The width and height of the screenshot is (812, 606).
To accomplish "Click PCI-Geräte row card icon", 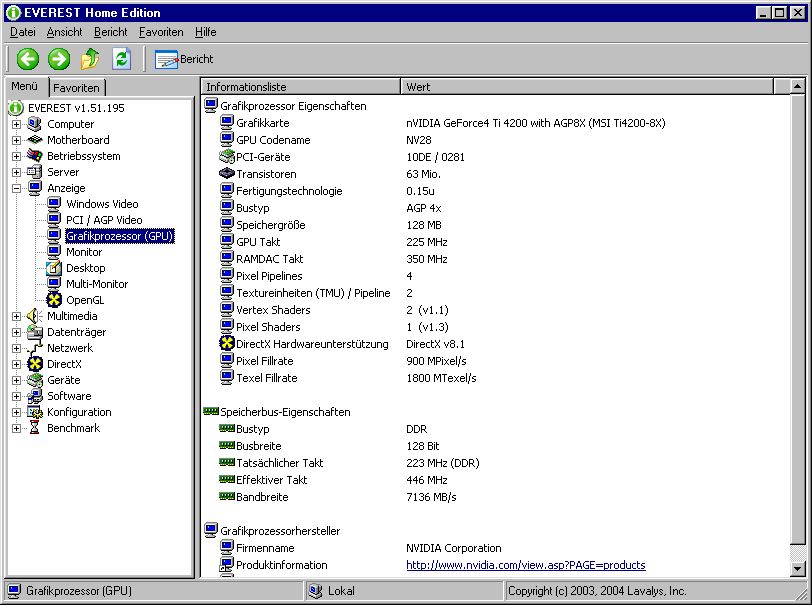I will pos(227,156).
